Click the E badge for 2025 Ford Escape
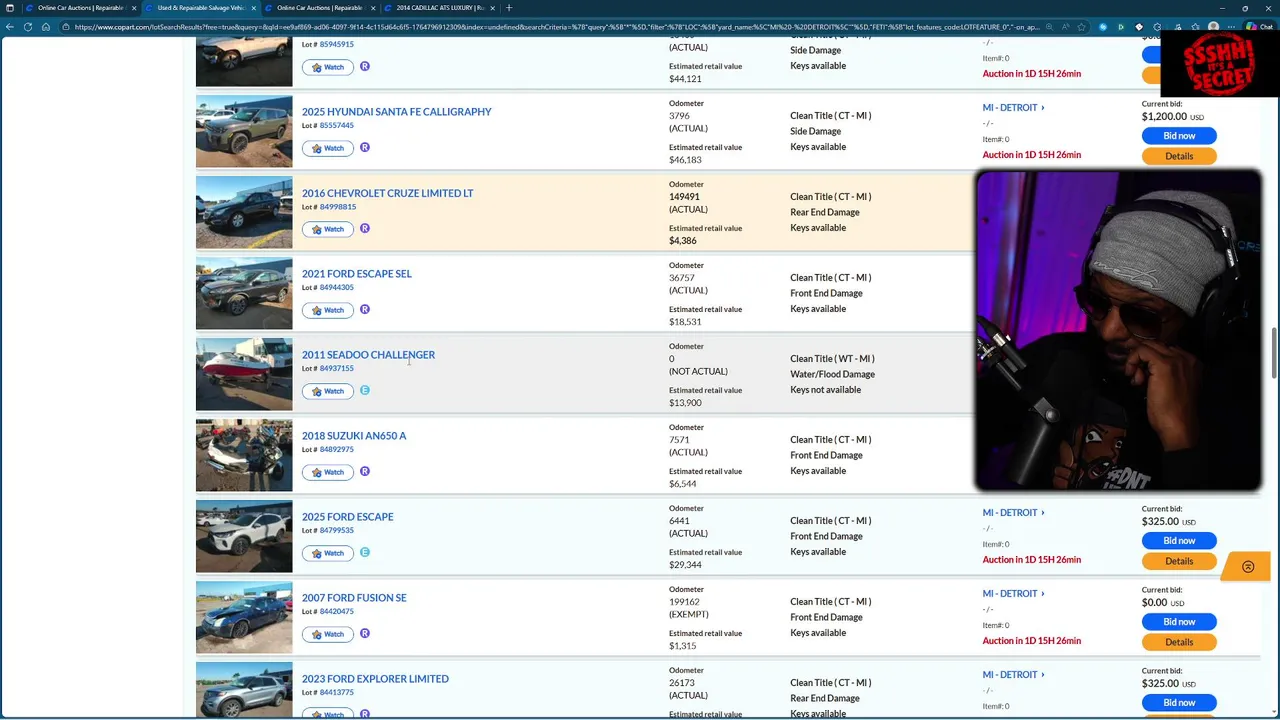Viewport: 1280px width, 720px height. click(x=365, y=553)
